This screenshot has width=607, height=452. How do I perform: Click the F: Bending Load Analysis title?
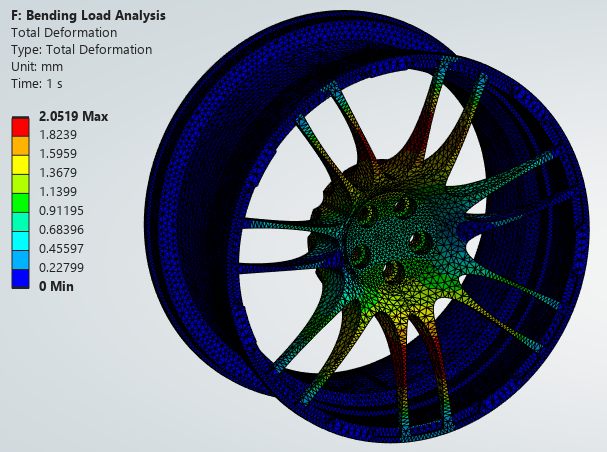click(88, 15)
